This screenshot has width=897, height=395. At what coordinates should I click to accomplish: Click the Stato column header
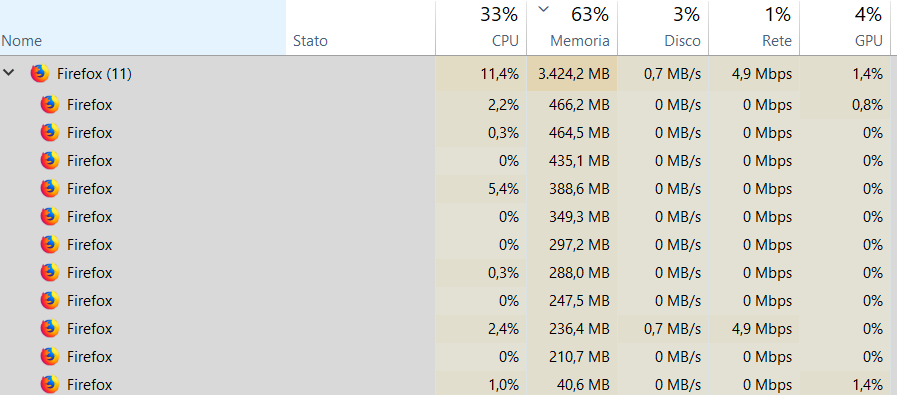[x=361, y=27]
